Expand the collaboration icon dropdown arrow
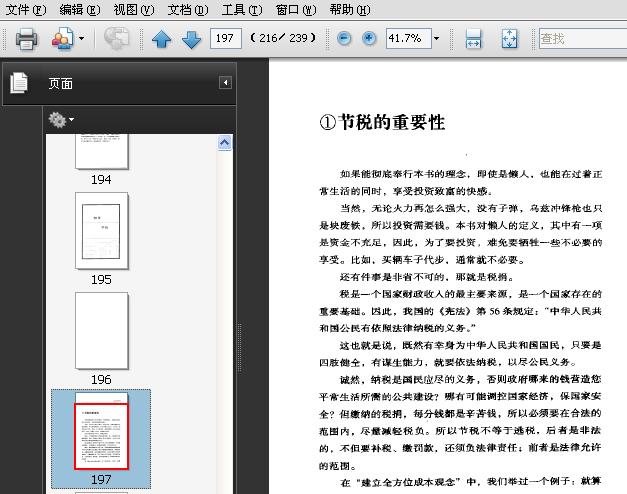The width and height of the screenshot is (627, 494). pyautogui.click(x=81, y=38)
